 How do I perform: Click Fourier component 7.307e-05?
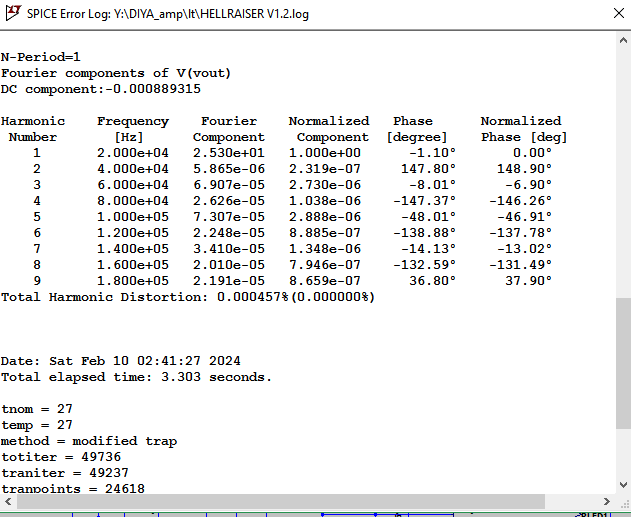(x=229, y=217)
